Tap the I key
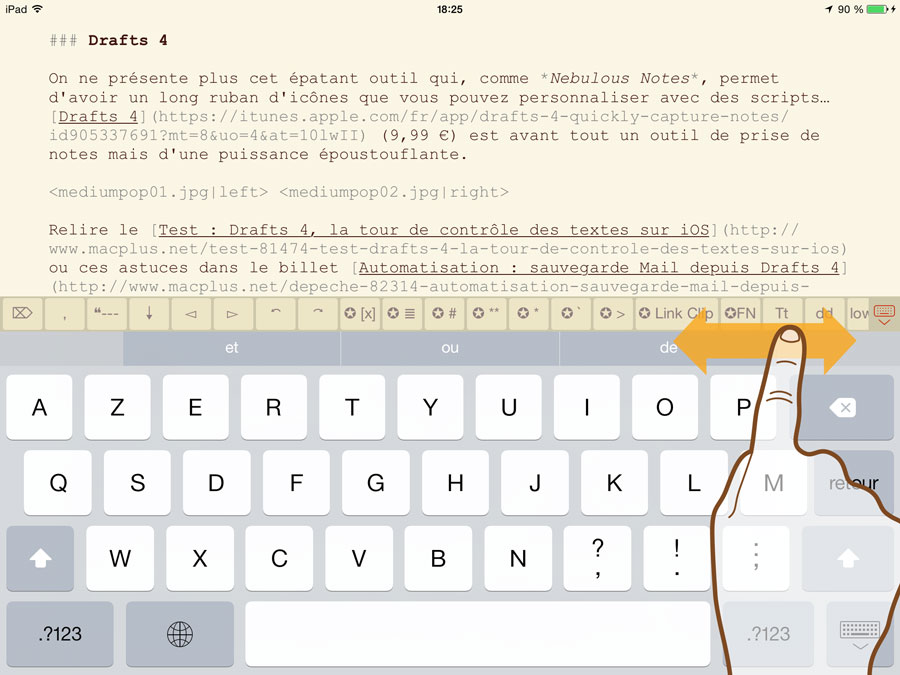900x675 pixels. 587,408
